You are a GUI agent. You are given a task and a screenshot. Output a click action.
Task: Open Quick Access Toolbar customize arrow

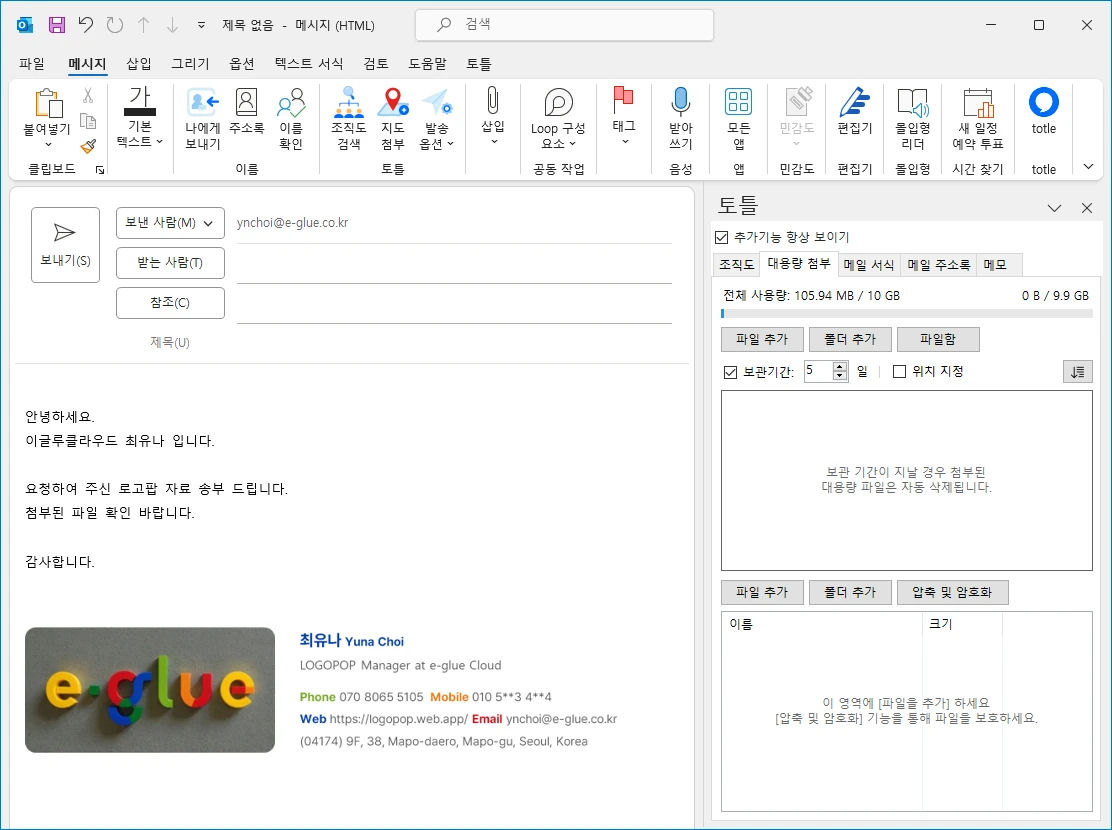point(201,25)
